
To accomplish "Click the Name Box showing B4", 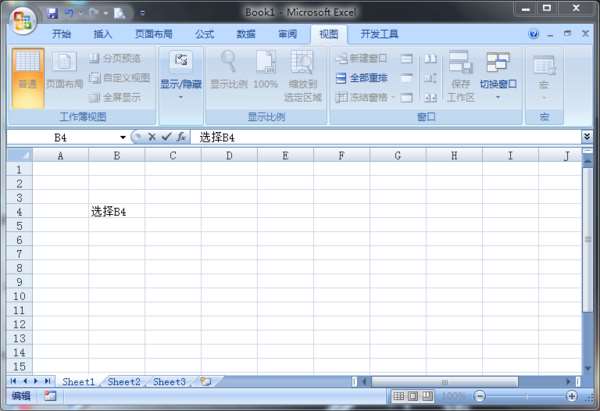I will 60,137.
